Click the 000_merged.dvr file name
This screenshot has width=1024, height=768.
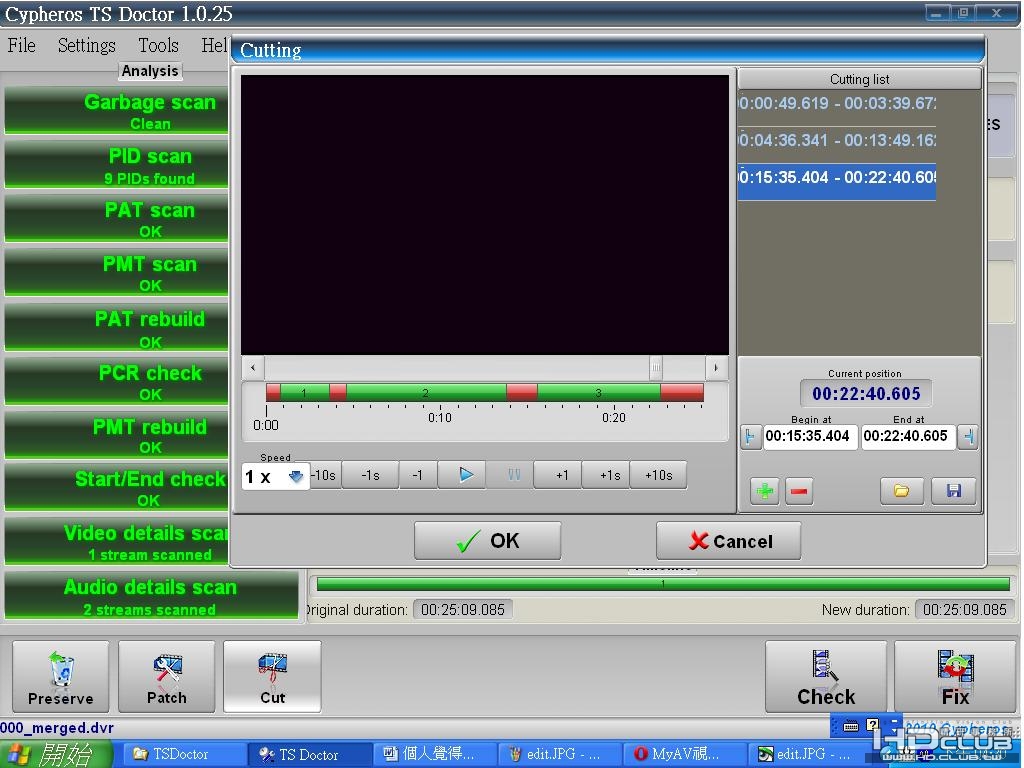point(57,728)
